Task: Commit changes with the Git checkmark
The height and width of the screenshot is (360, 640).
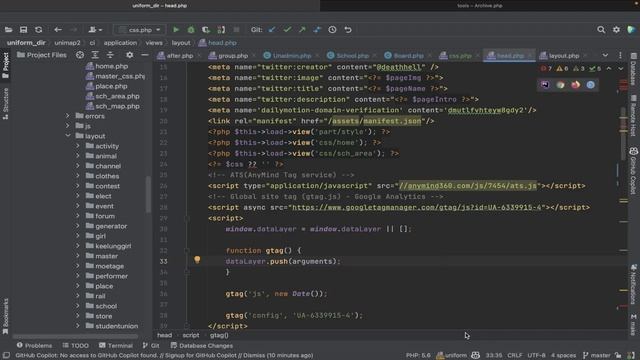Action: coord(287,30)
